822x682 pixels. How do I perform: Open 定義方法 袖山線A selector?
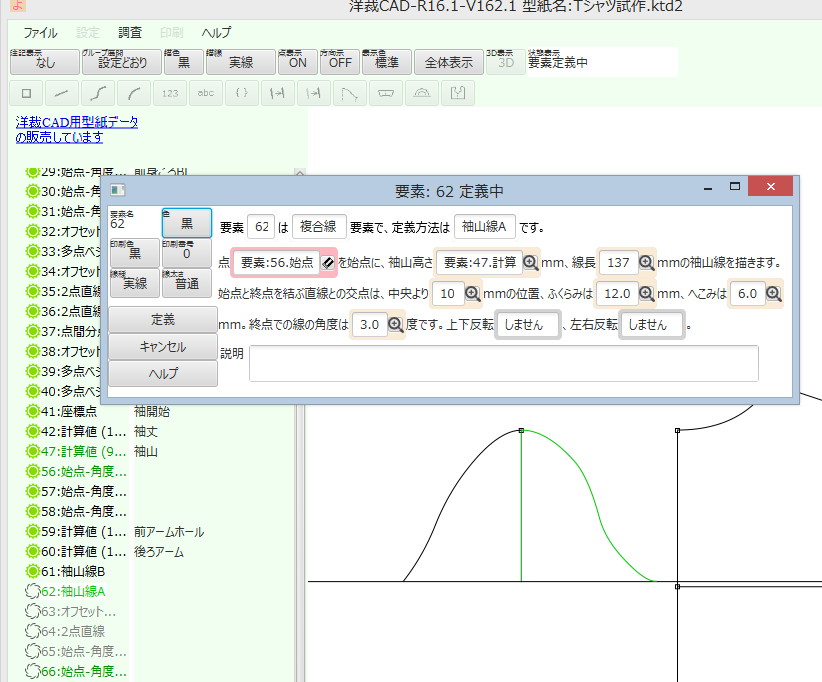[x=484, y=227]
